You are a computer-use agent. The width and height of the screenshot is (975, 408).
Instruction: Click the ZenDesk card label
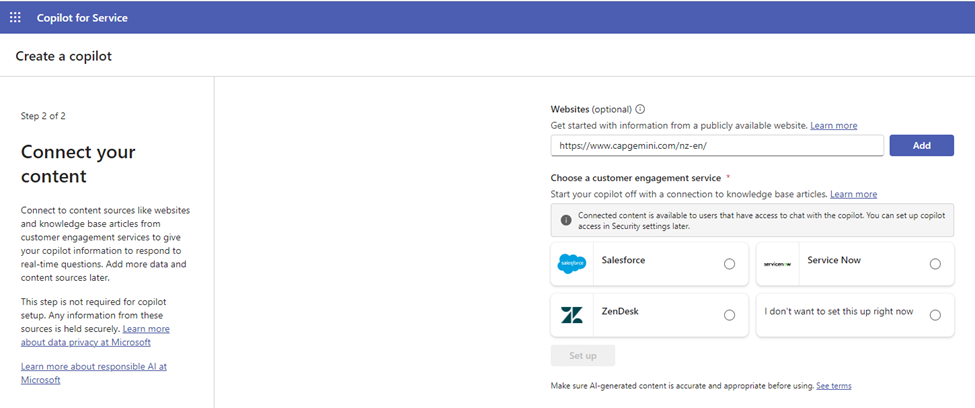[620, 311]
